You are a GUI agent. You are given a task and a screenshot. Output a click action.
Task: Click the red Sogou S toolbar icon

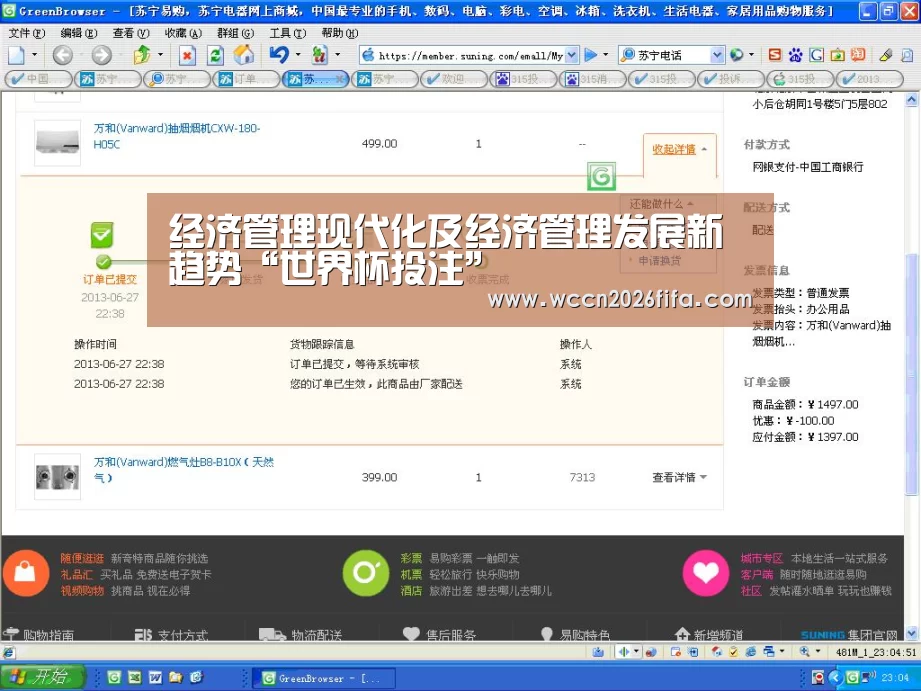point(775,55)
